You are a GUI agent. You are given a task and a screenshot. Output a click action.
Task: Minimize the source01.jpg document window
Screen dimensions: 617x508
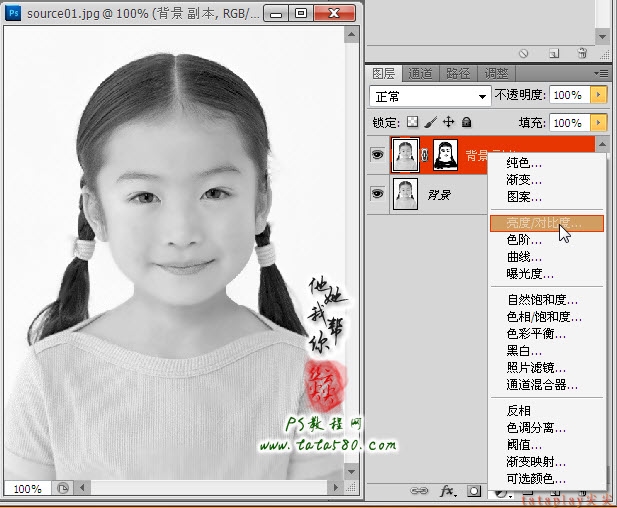[x=276, y=14]
